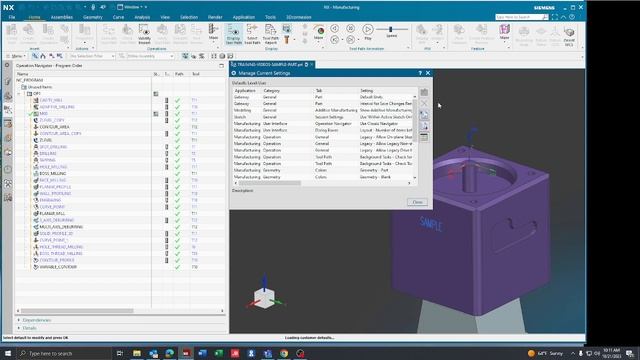Select the PLANAR_MILL operation
Image resolution: width=640 pixels, height=360 pixels.
52,213
